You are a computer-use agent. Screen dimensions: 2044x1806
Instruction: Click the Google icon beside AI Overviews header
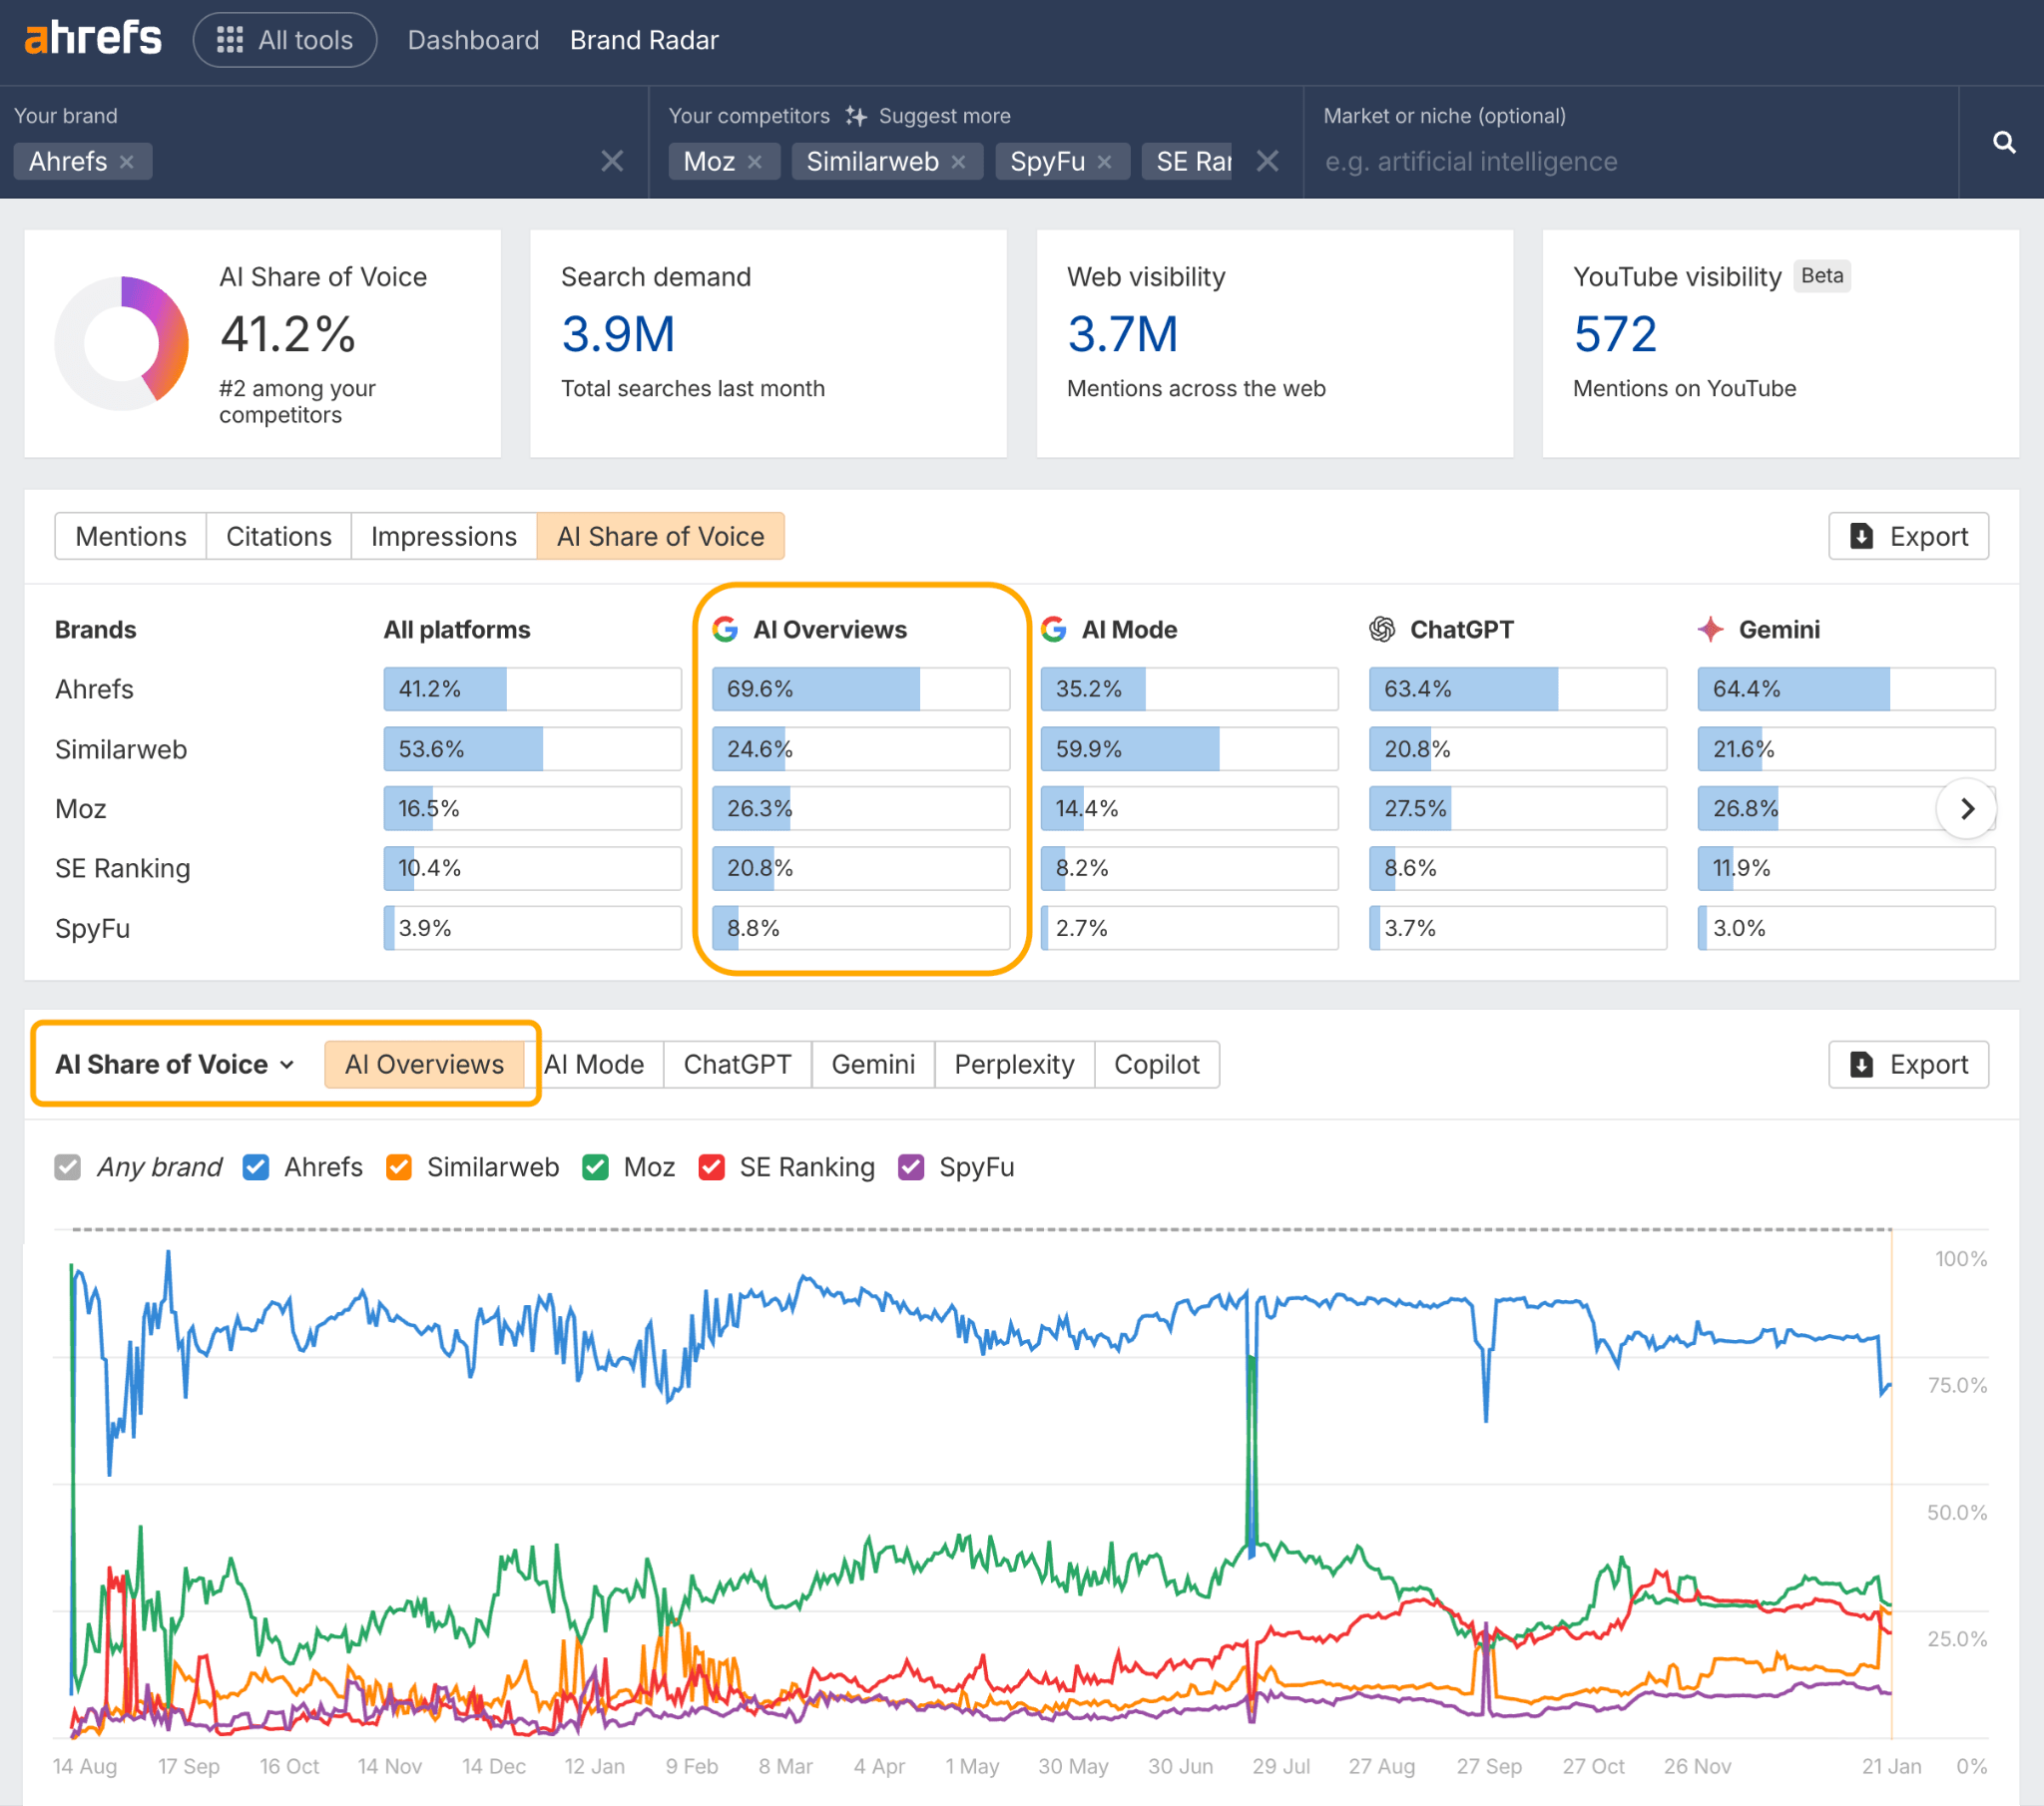click(725, 629)
